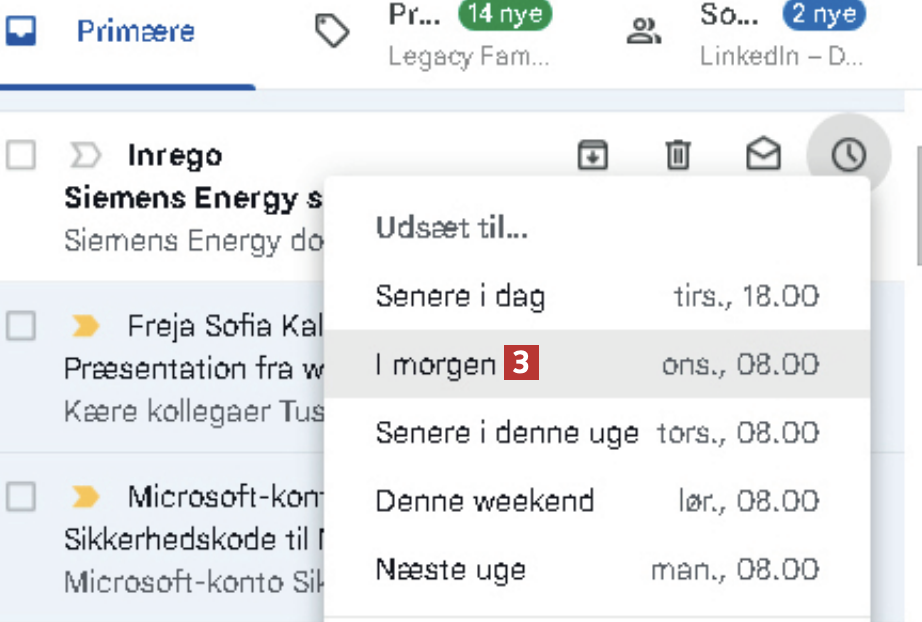922x622 pixels.
Task: Click the Primære inbox icon
Action: 21,31
